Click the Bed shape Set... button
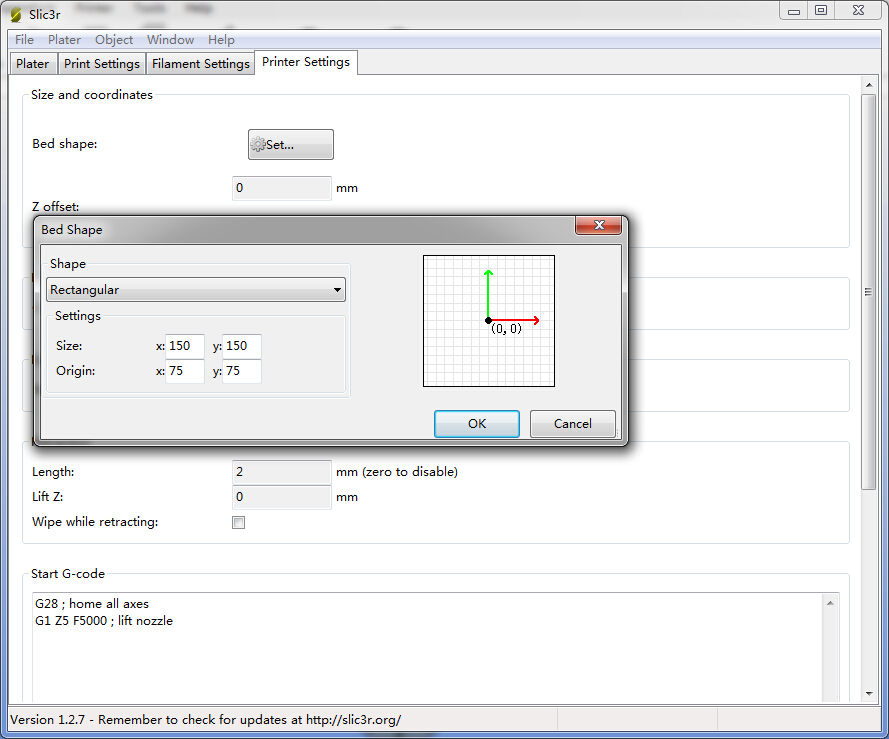The height and width of the screenshot is (739, 889). pos(291,145)
